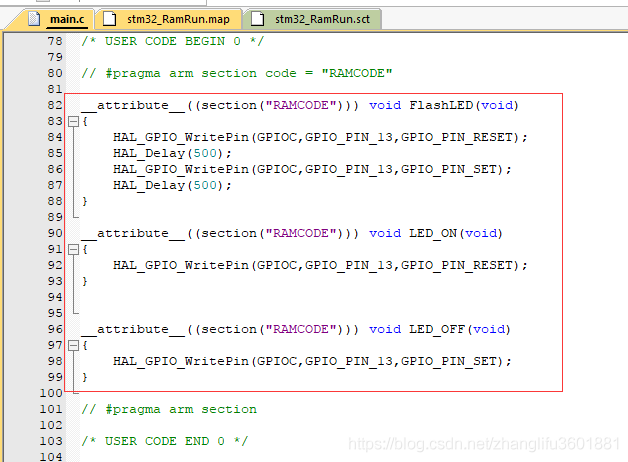Open the stm32_RamRun.map tab
628x462 pixels.
click(170, 19)
